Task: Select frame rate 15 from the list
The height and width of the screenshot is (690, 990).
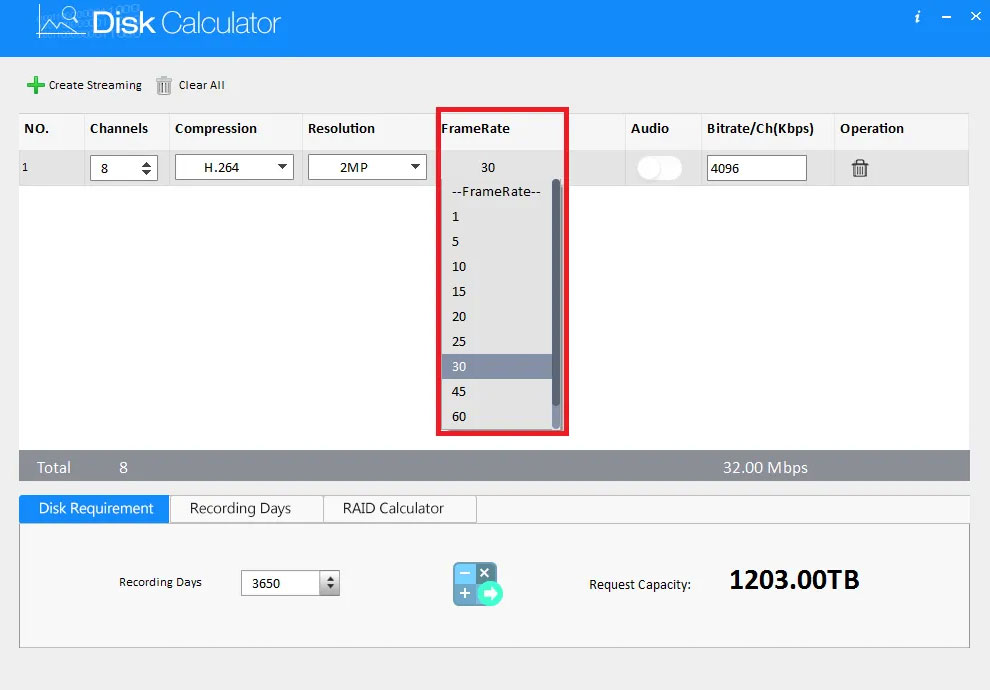Action: click(x=497, y=292)
